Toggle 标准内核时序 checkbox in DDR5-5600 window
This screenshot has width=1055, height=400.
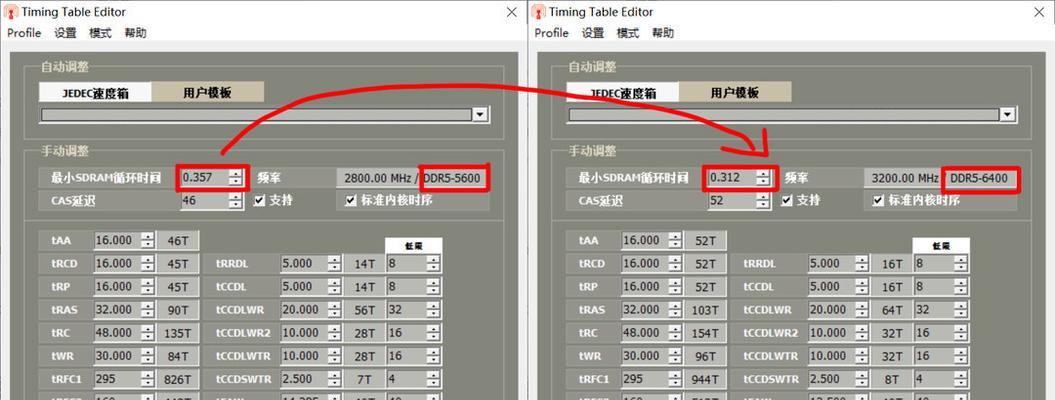pos(349,200)
